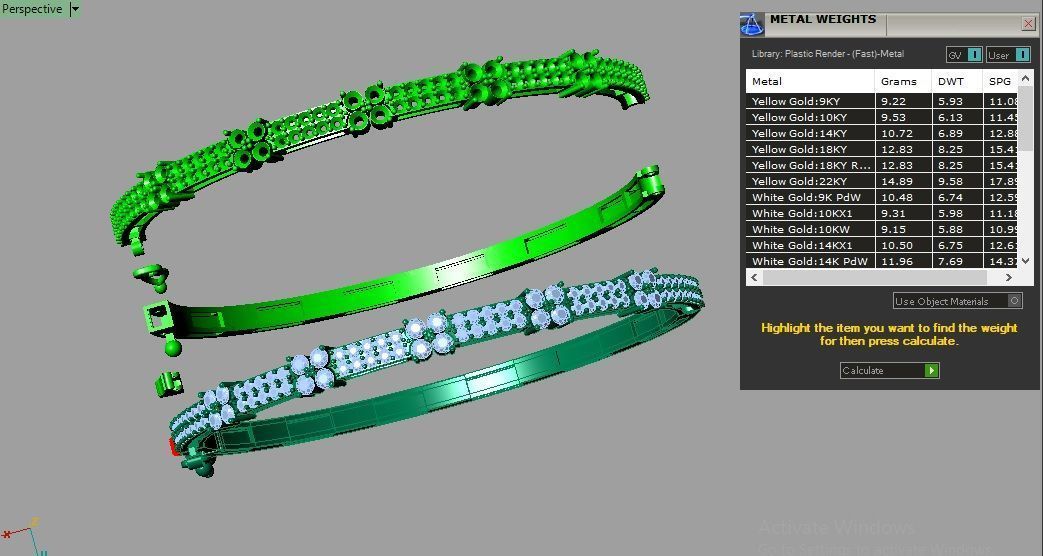Sort by the DWT column header
The height and width of the screenshot is (556, 1044).
pyautogui.click(x=957, y=81)
